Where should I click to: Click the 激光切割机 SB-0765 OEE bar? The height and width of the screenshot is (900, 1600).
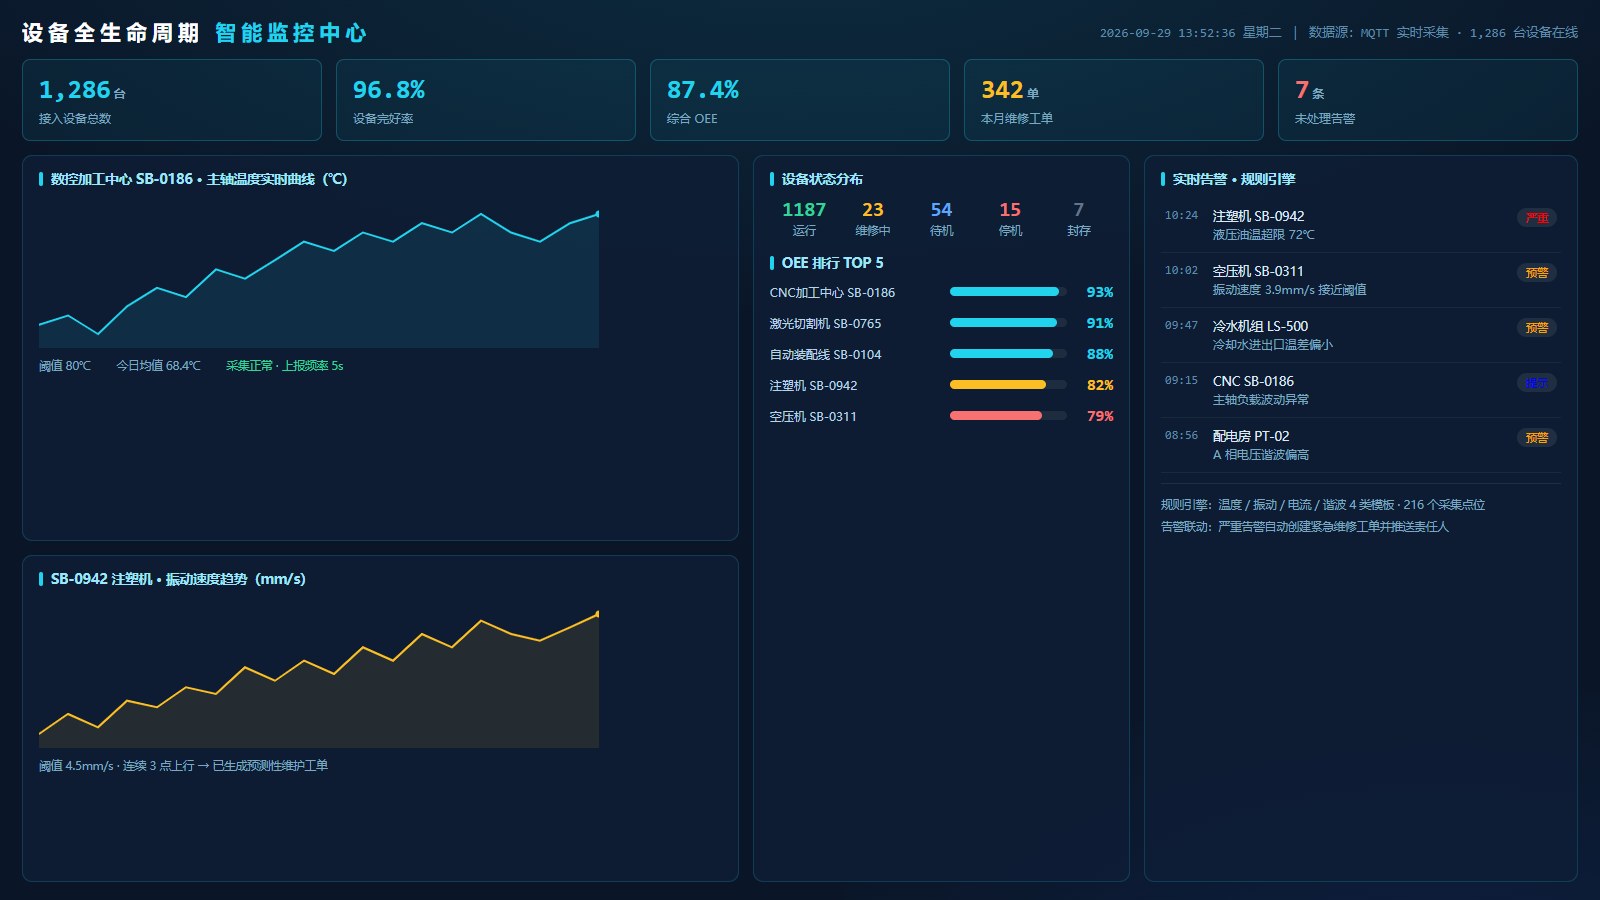(1008, 323)
